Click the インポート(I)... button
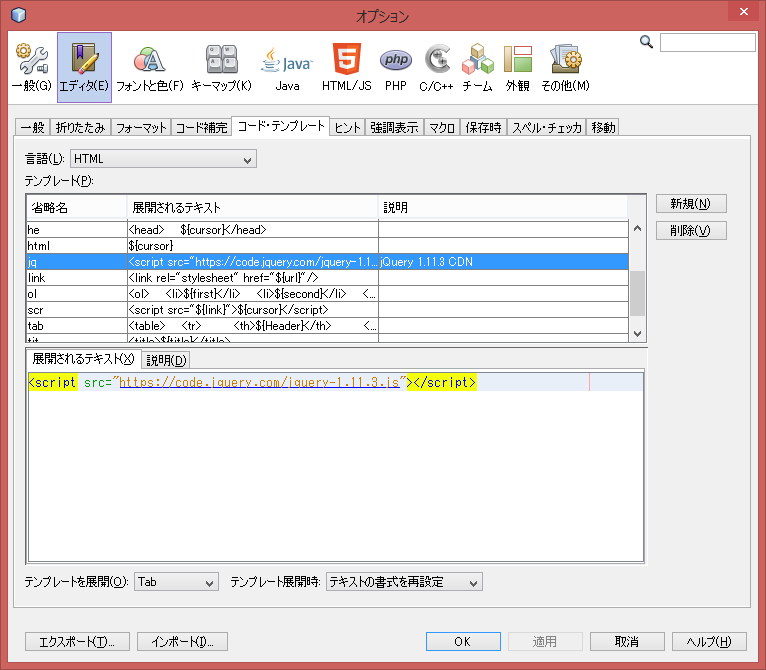The width and height of the screenshot is (766, 670). [182, 642]
